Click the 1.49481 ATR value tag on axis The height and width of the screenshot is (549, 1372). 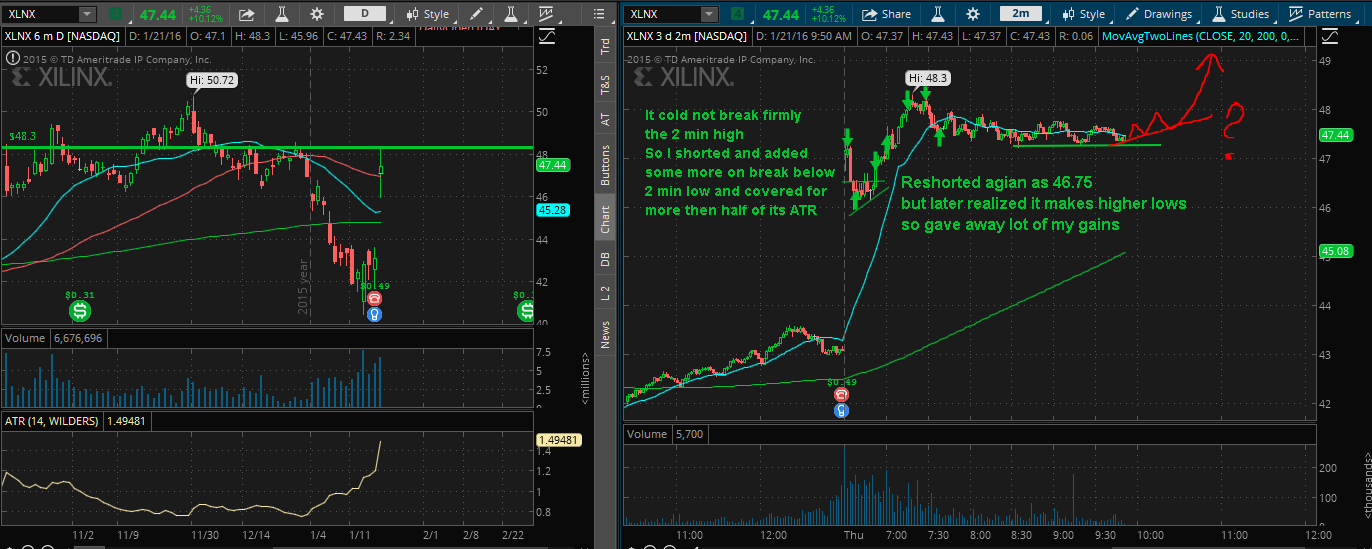(560, 440)
